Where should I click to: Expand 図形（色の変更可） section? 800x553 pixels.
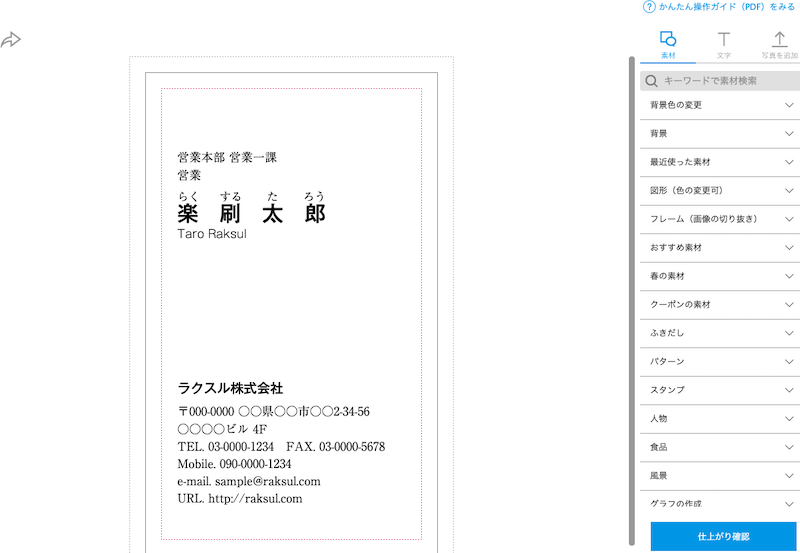click(720, 191)
